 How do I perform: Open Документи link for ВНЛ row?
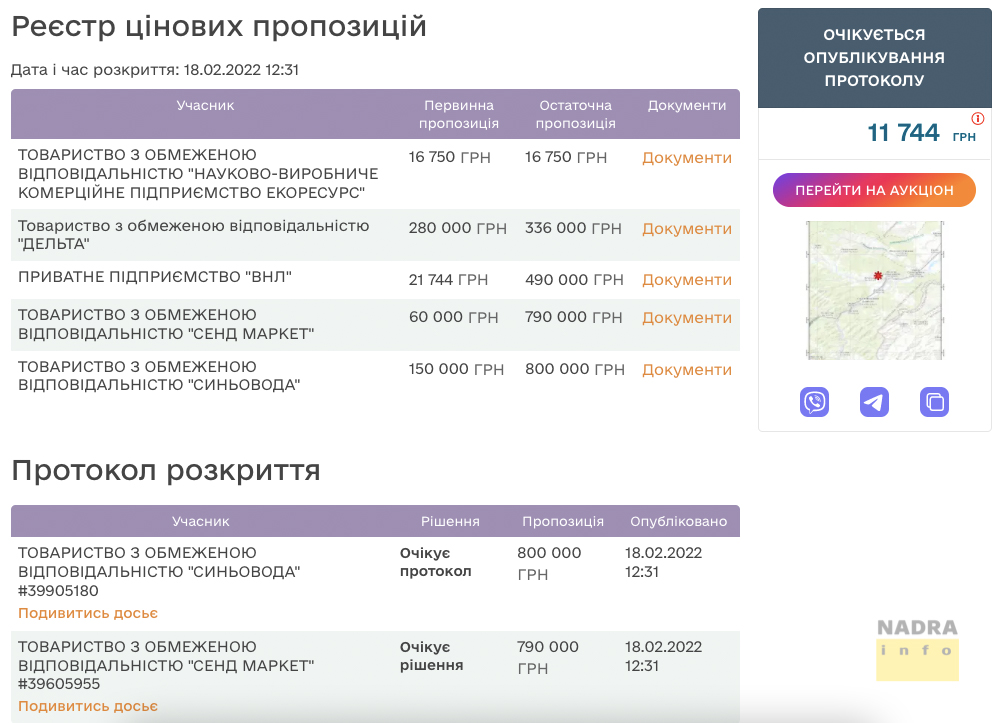[x=686, y=280]
